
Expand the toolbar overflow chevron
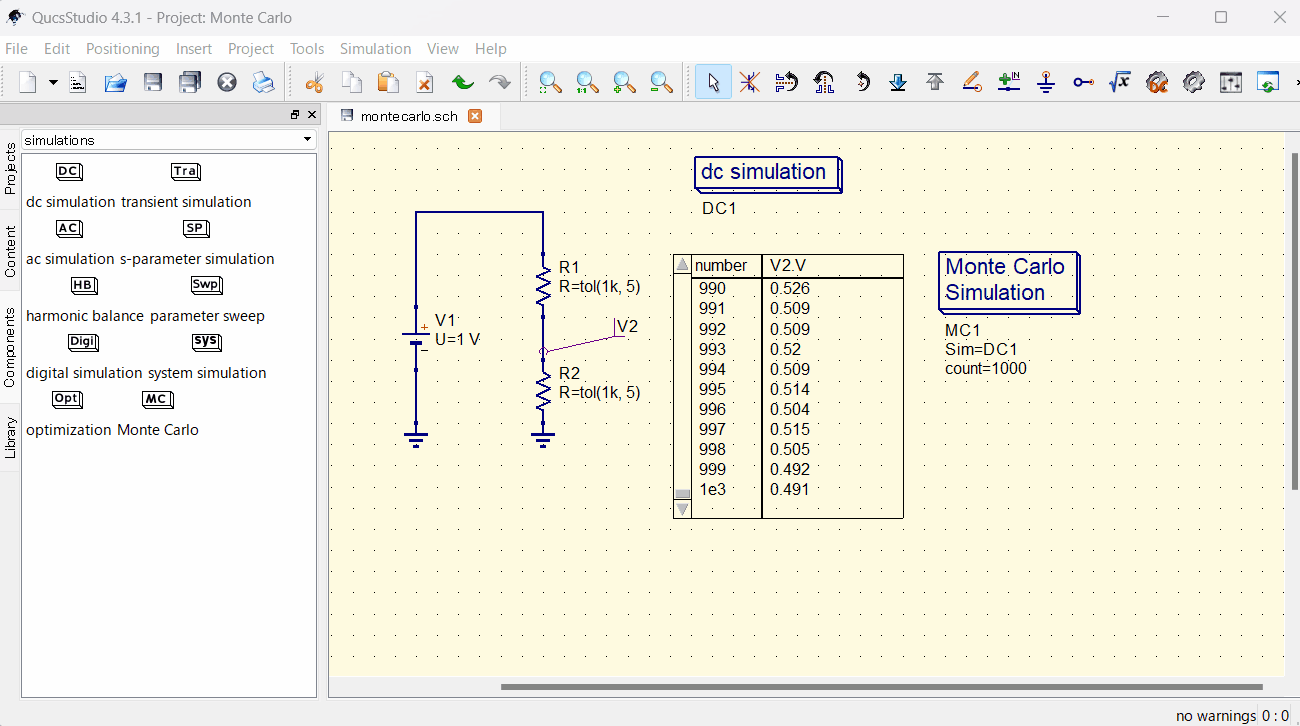(1293, 82)
